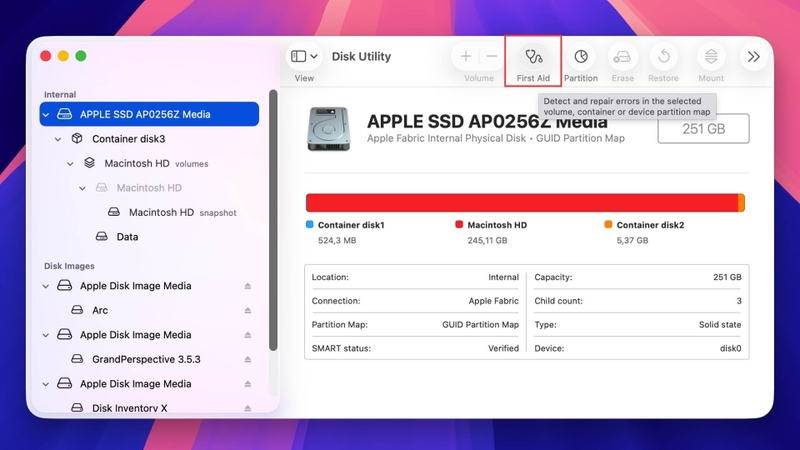Screen dimensions: 800x450
Task: Select APPLE SSD AP0256Z Media in sidebar
Action: coord(149,114)
